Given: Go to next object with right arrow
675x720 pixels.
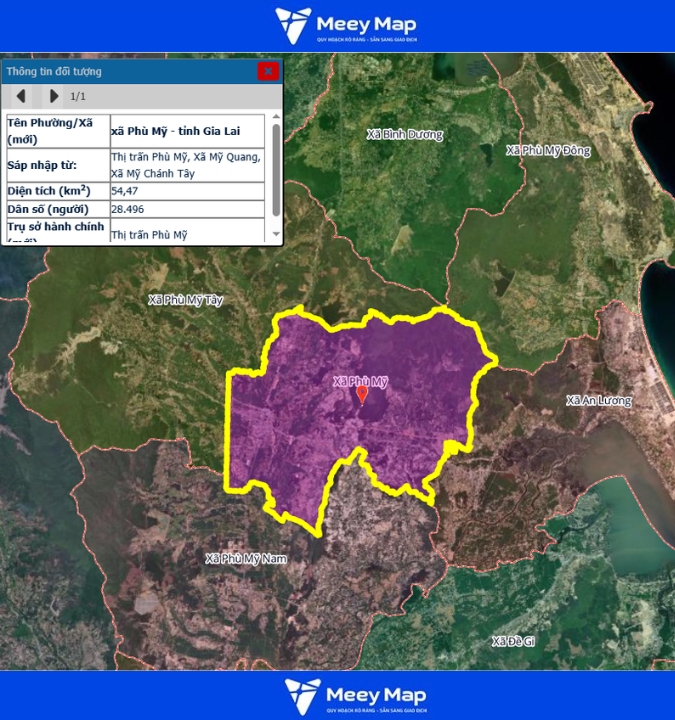Looking at the screenshot, I should point(54,97).
